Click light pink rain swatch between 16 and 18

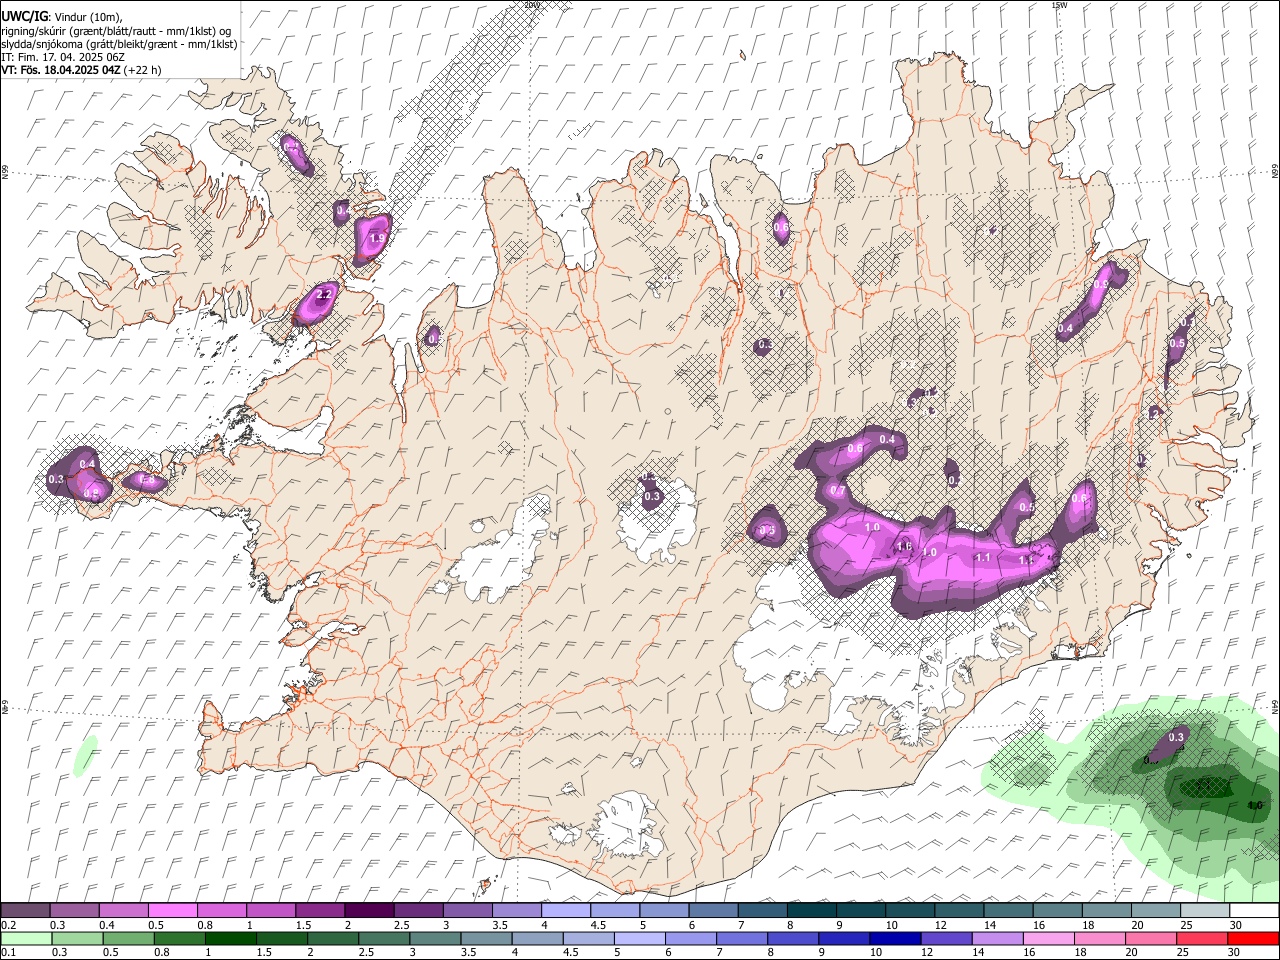click(x=1050, y=939)
